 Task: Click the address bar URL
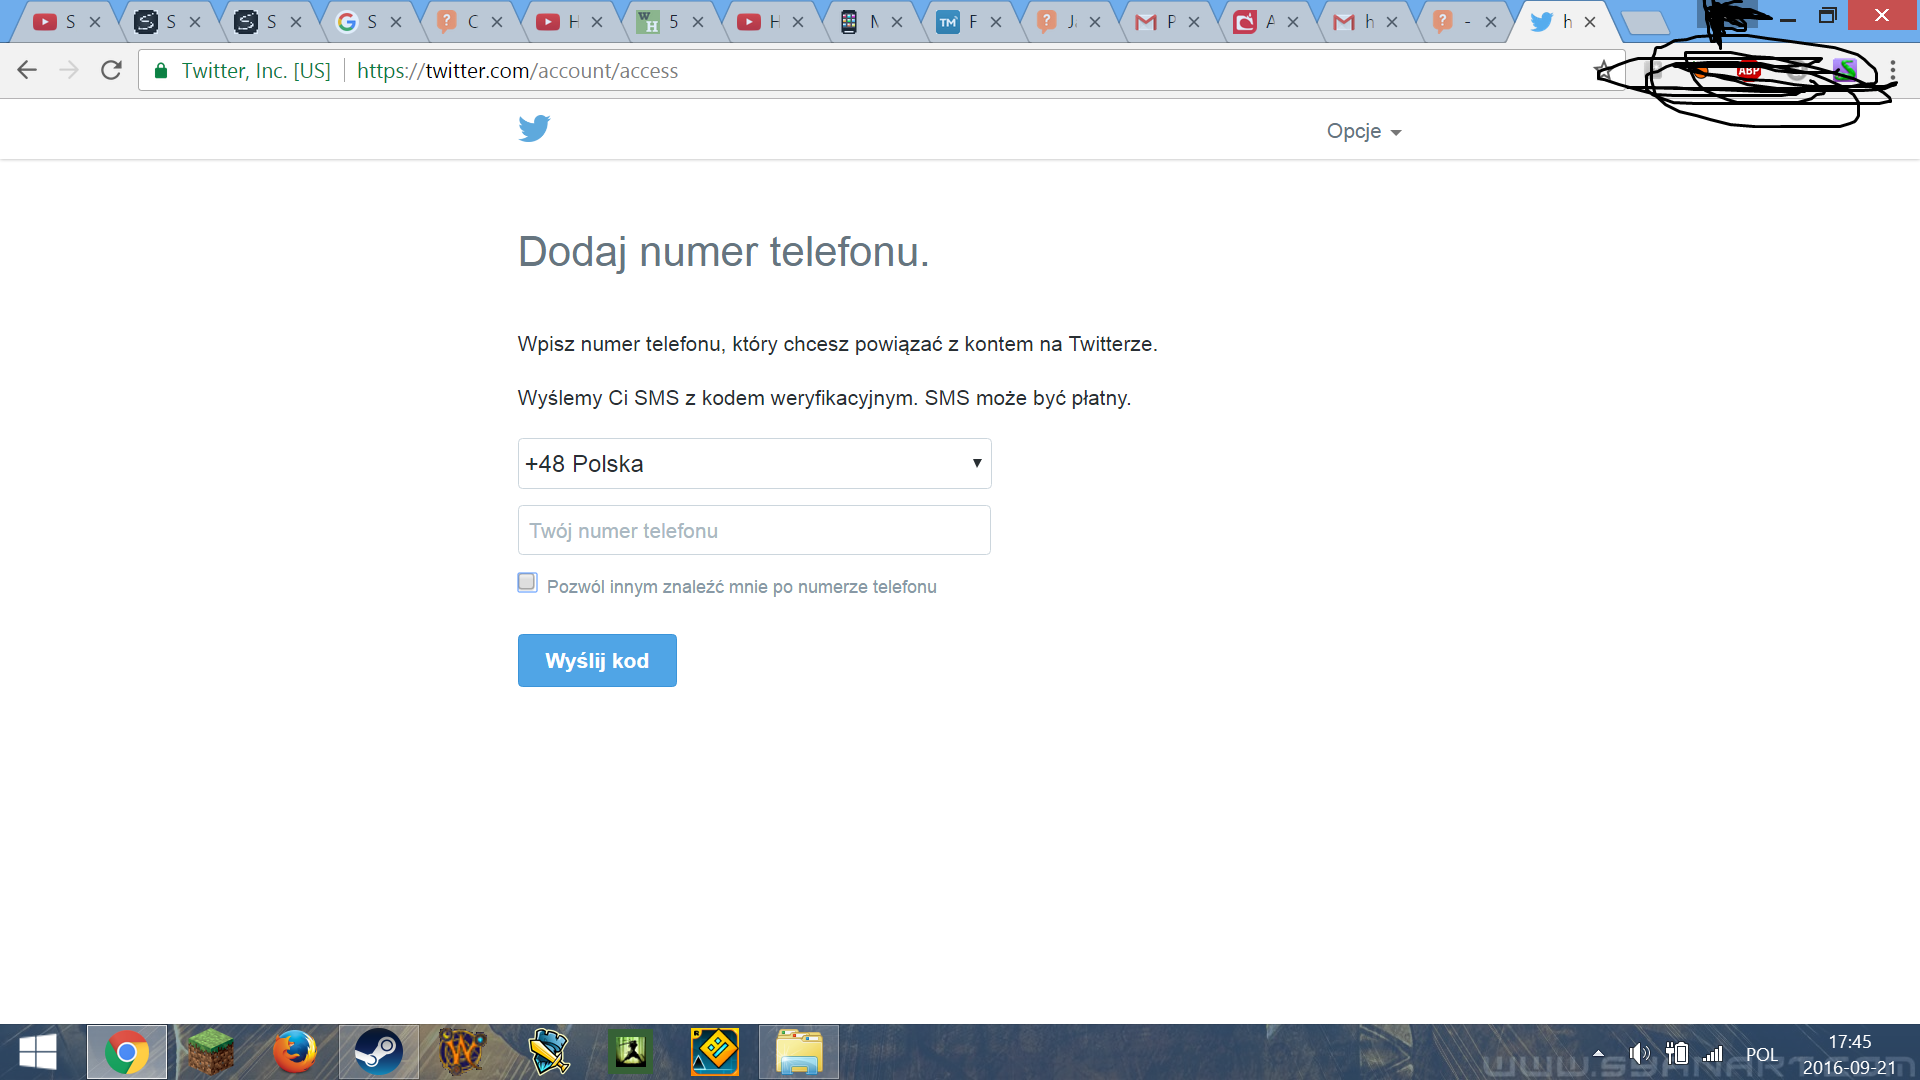[517, 71]
